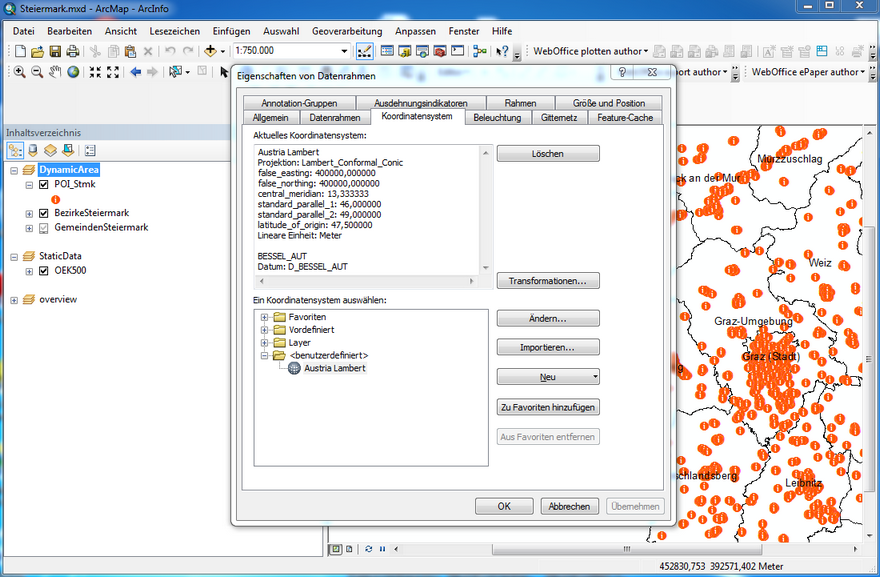Switch contents to List By Source view
The width and height of the screenshot is (880, 577).
pyautogui.click(x=33, y=150)
